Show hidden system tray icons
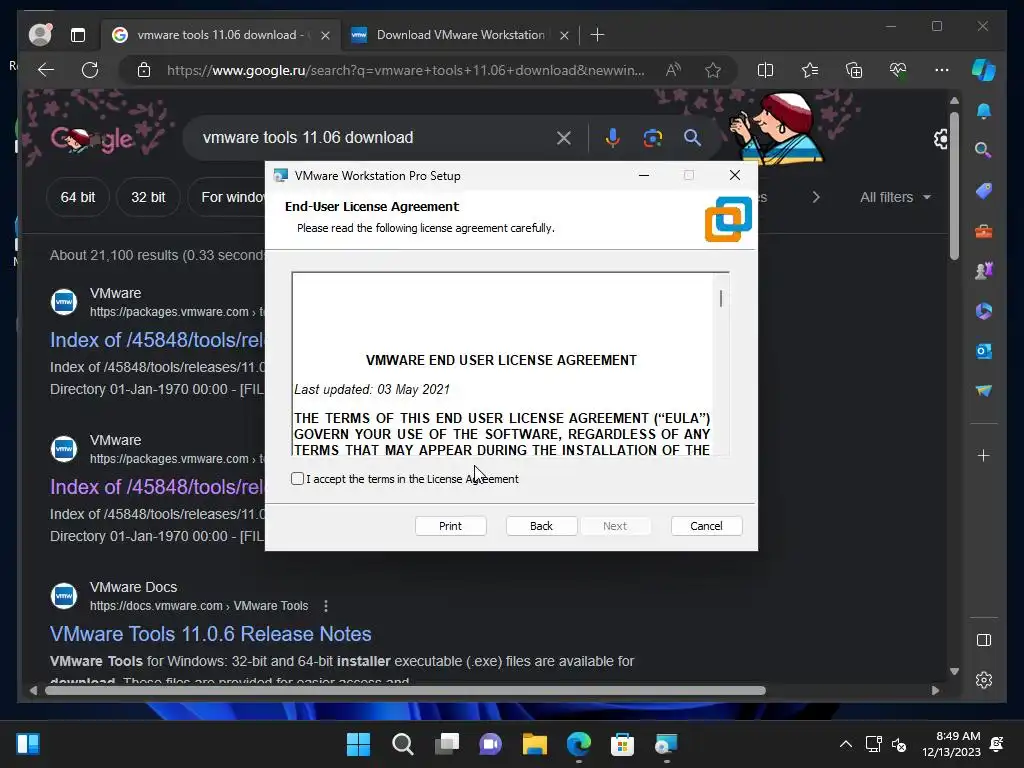This screenshot has height=768, width=1024. point(846,744)
